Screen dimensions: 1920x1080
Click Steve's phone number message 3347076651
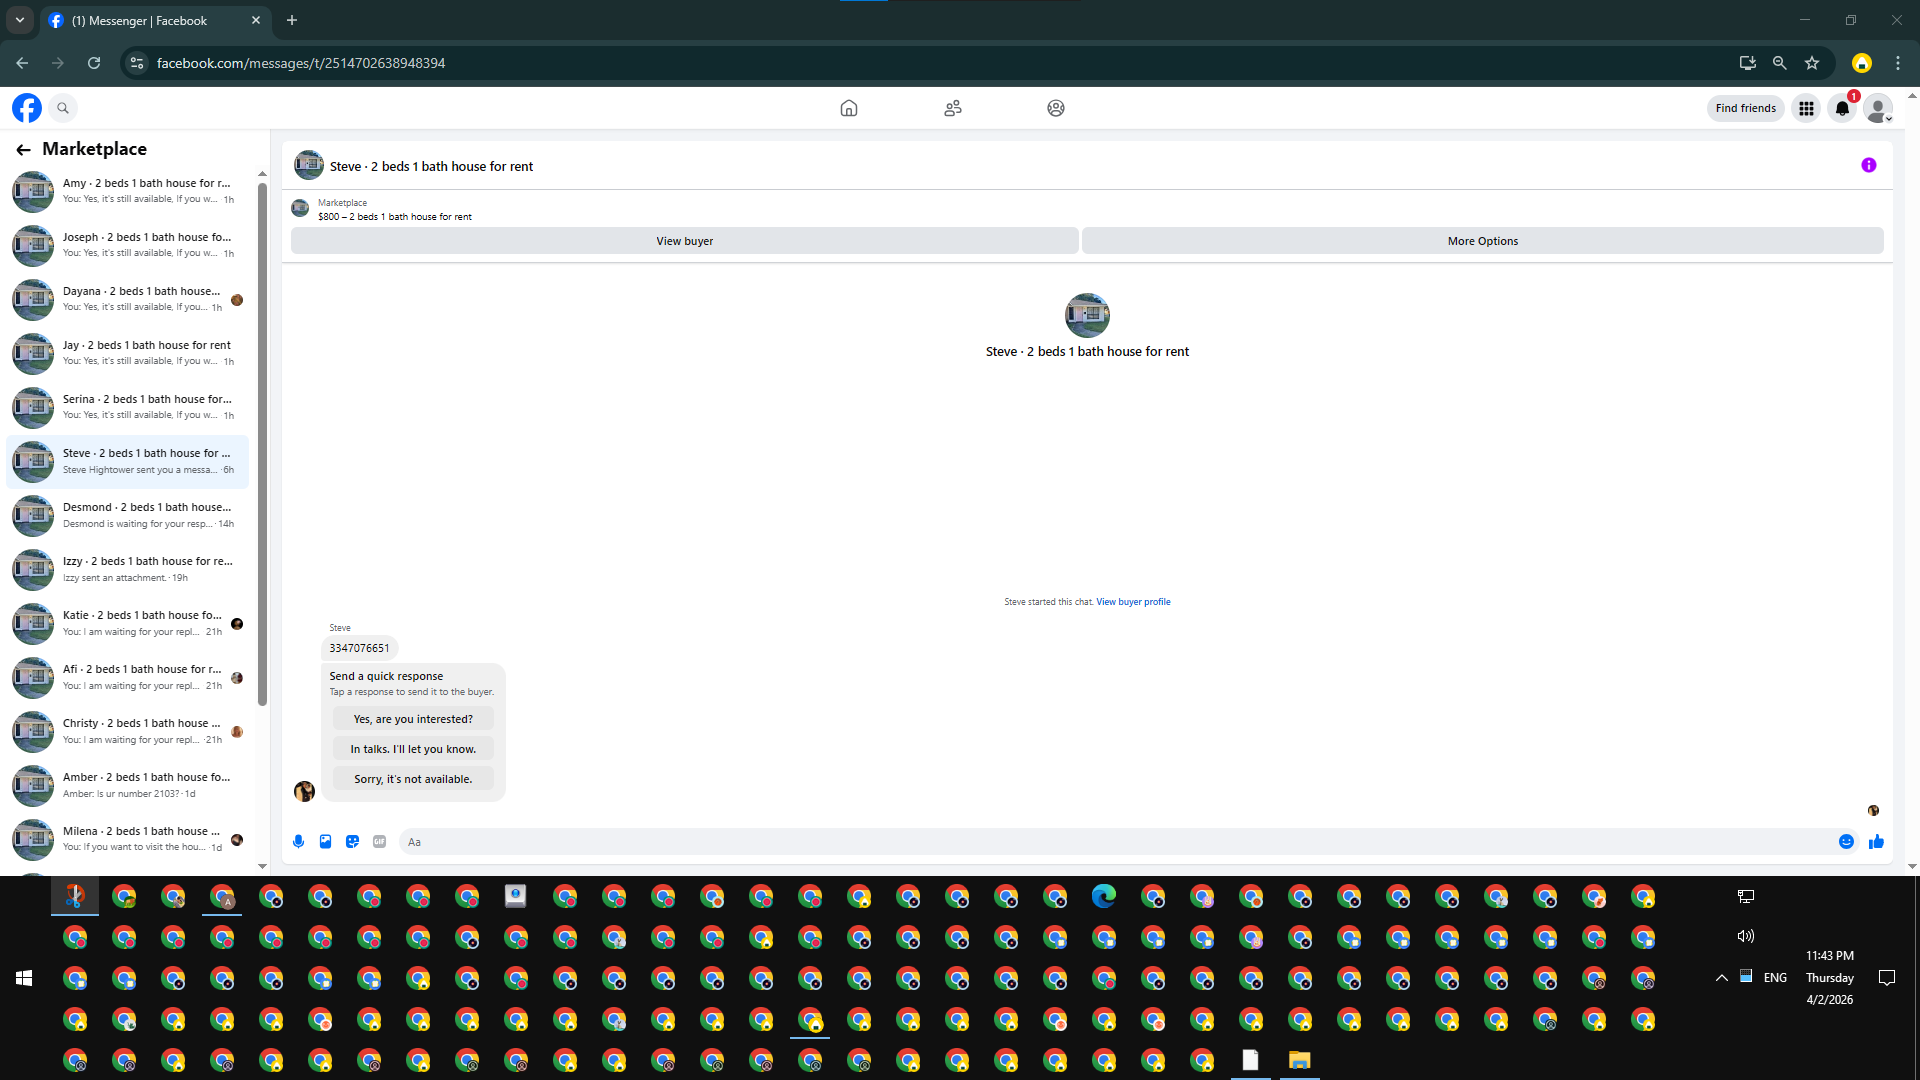(x=359, y=648)
